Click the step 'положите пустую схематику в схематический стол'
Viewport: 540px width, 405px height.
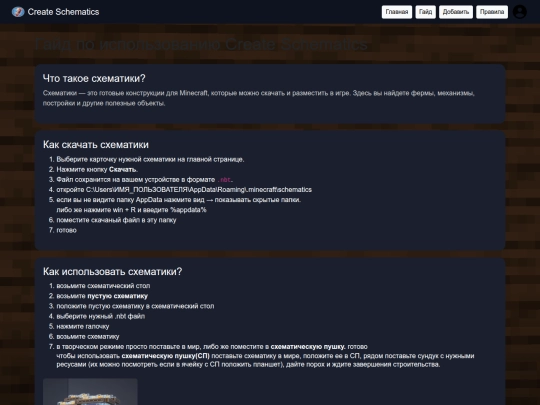coord(135,306)
